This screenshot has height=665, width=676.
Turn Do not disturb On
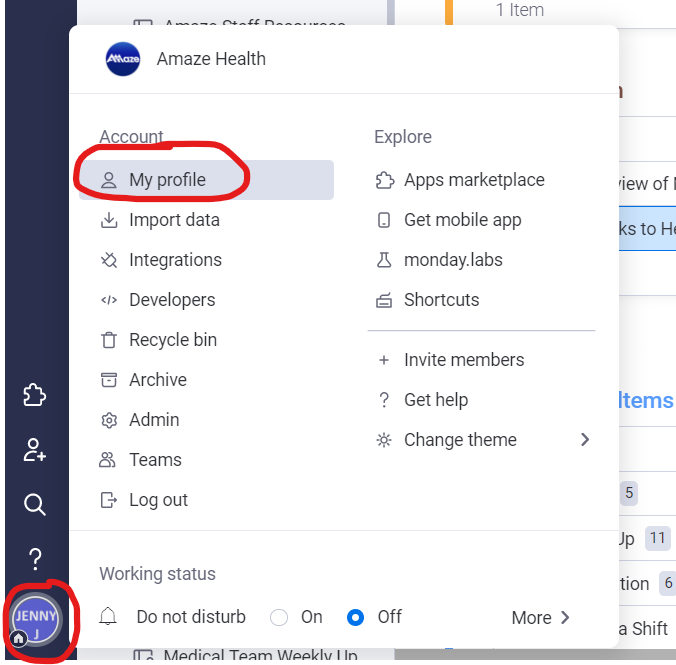point(279,617)
